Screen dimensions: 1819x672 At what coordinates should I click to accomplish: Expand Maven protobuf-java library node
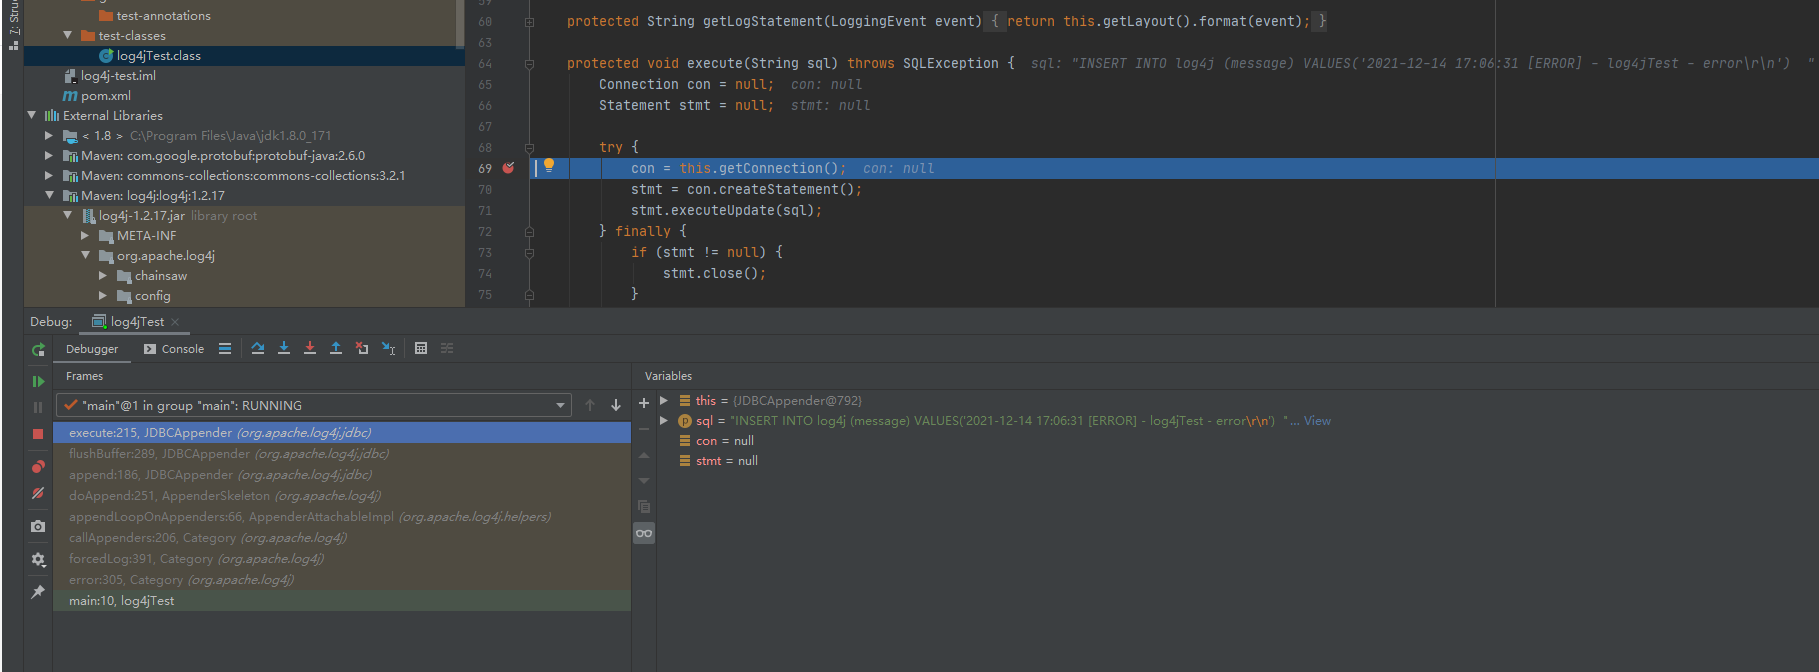[49, 155]
